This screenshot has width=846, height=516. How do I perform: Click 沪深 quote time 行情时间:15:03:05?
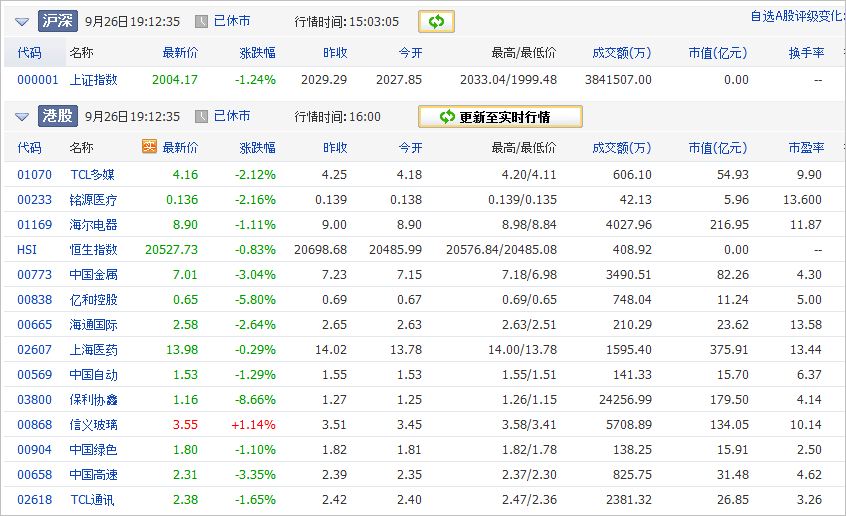[x=346, y=22]
